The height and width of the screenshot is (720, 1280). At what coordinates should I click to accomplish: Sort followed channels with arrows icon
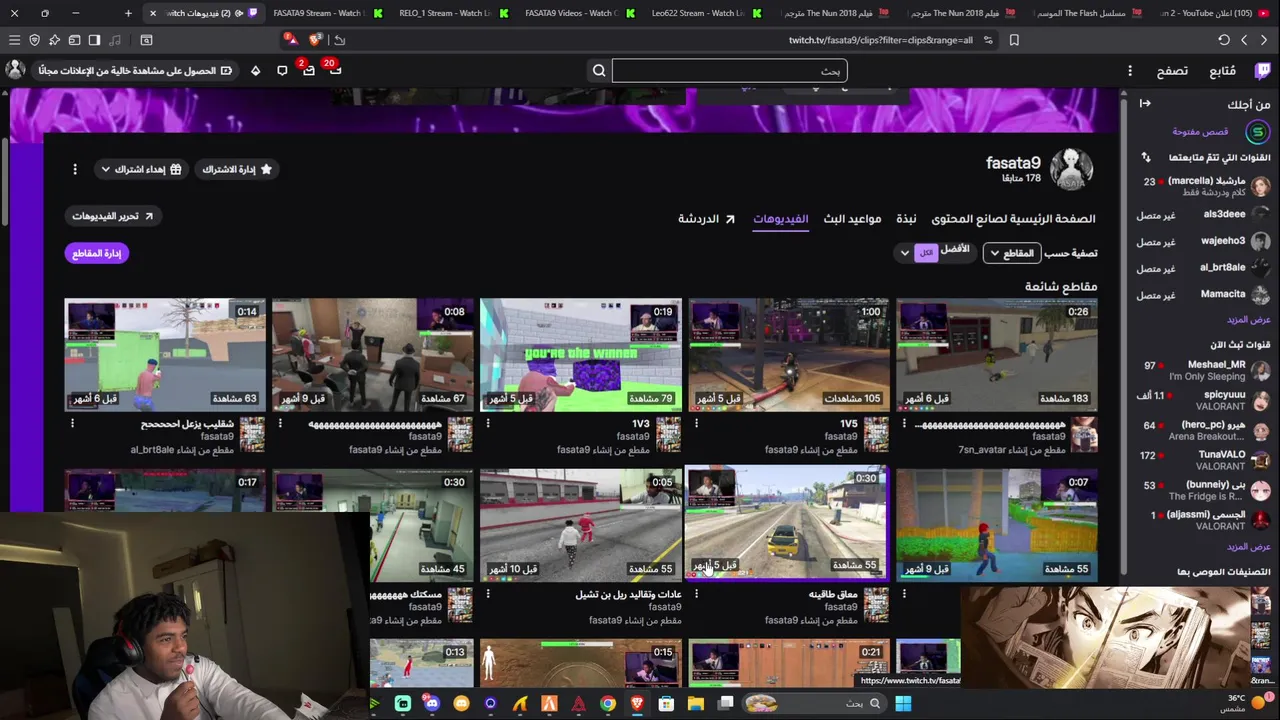coord(1146,157)
